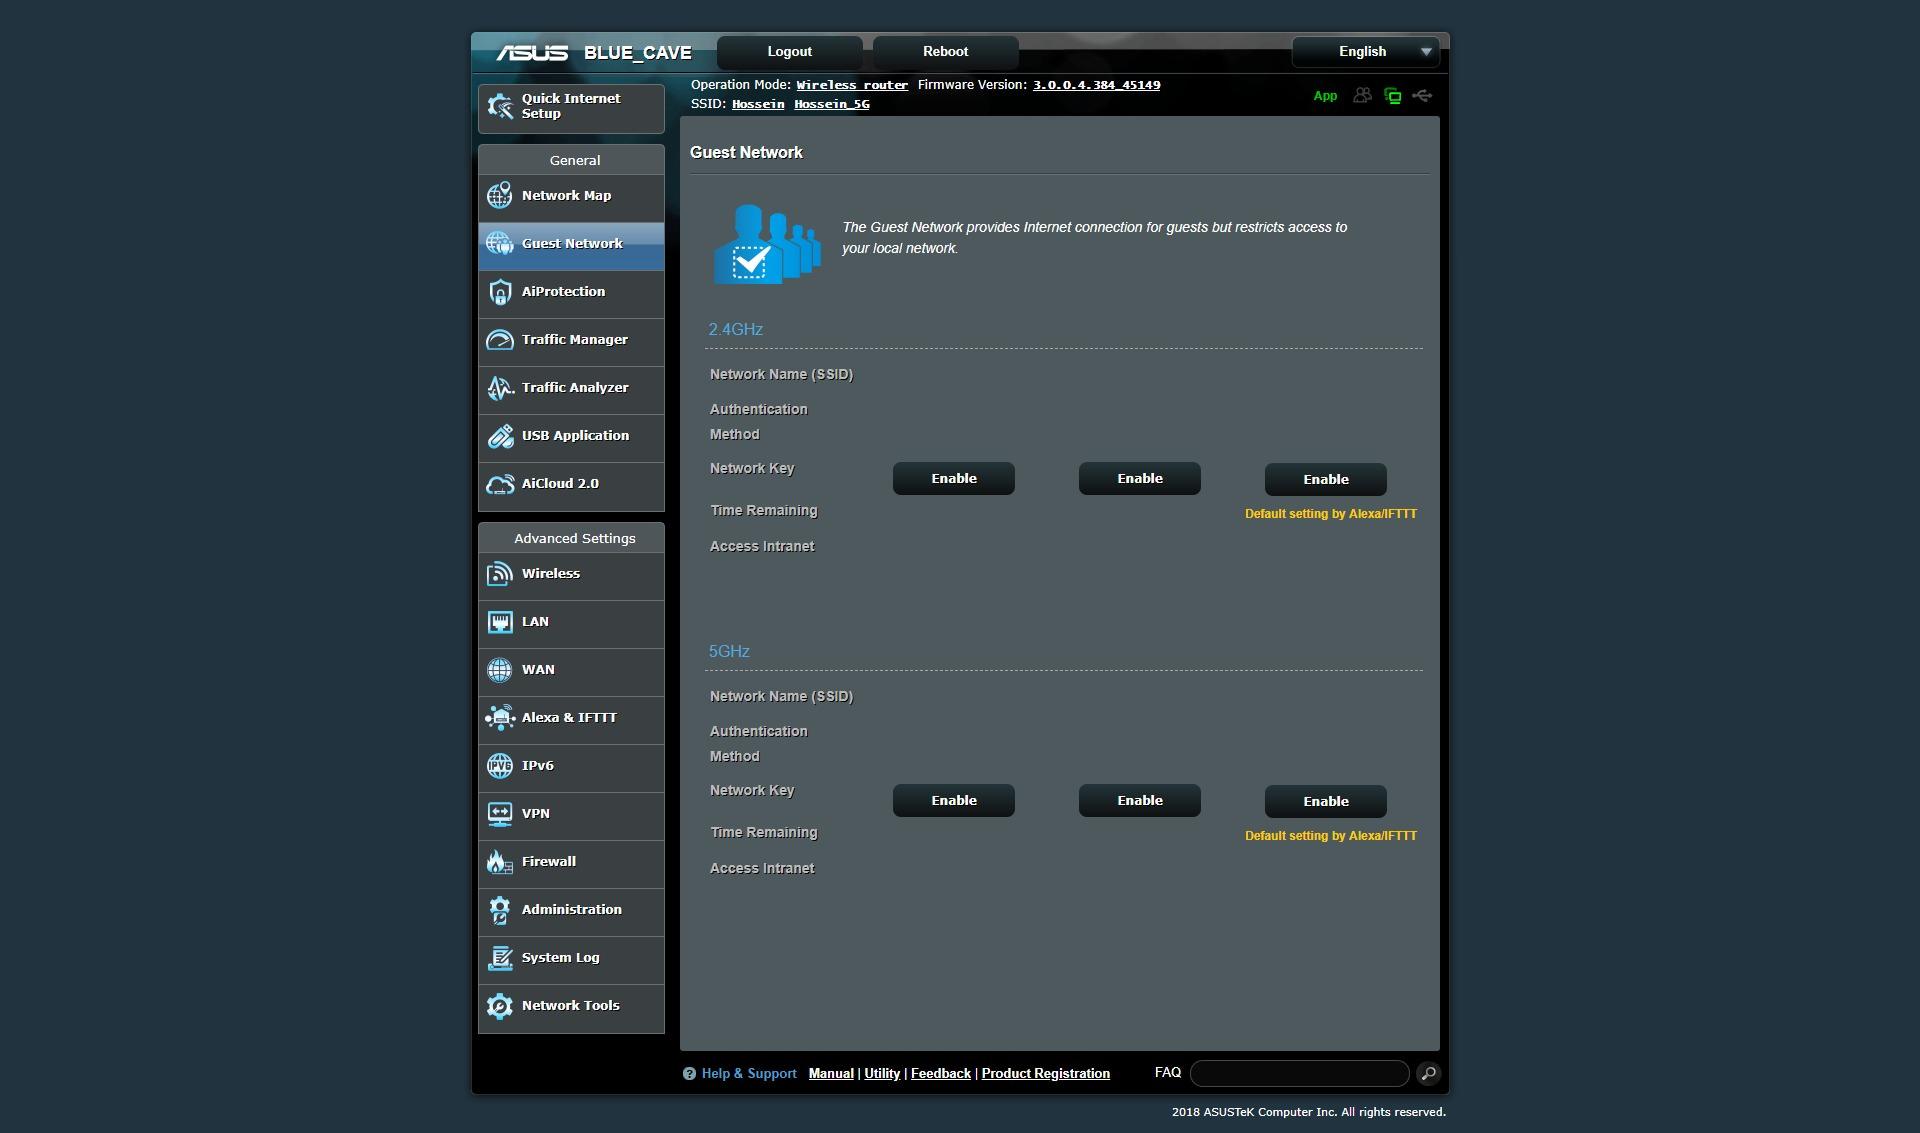The width and height of the screenshot is (1920, 1133).
Task: Click the FAQ search input field
Action: tap(1299, 1073)
